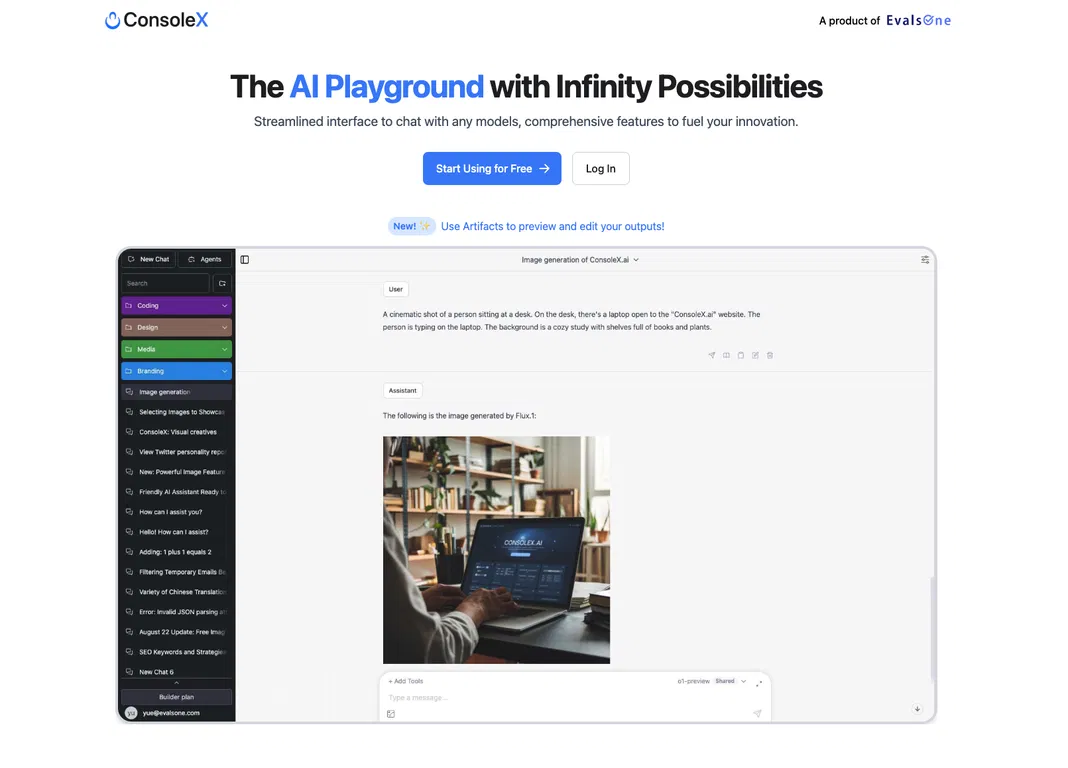Click the scroll-to-bottom arrow icon
Viewport: 1068px width, 768px height.
[x=917, y=709]
